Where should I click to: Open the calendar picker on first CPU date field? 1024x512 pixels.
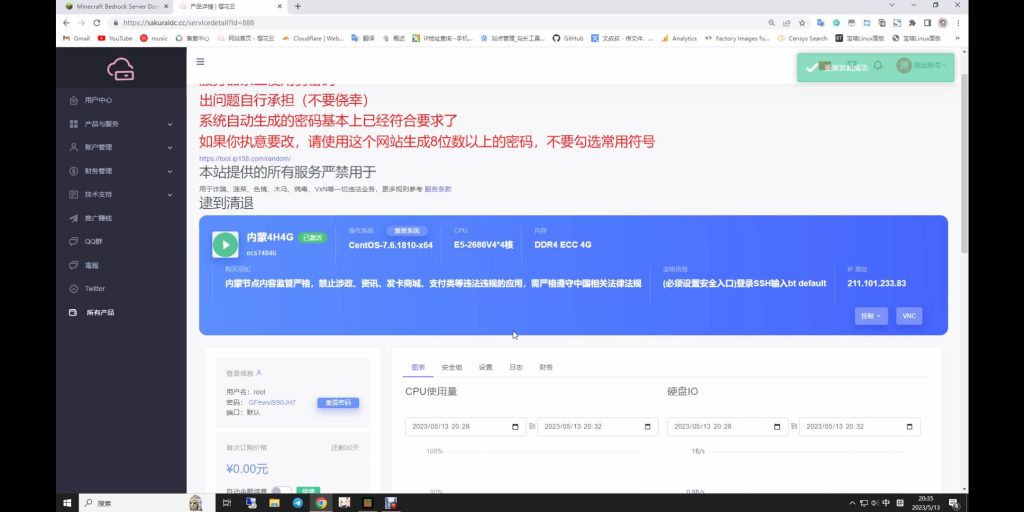pos(517,426)
